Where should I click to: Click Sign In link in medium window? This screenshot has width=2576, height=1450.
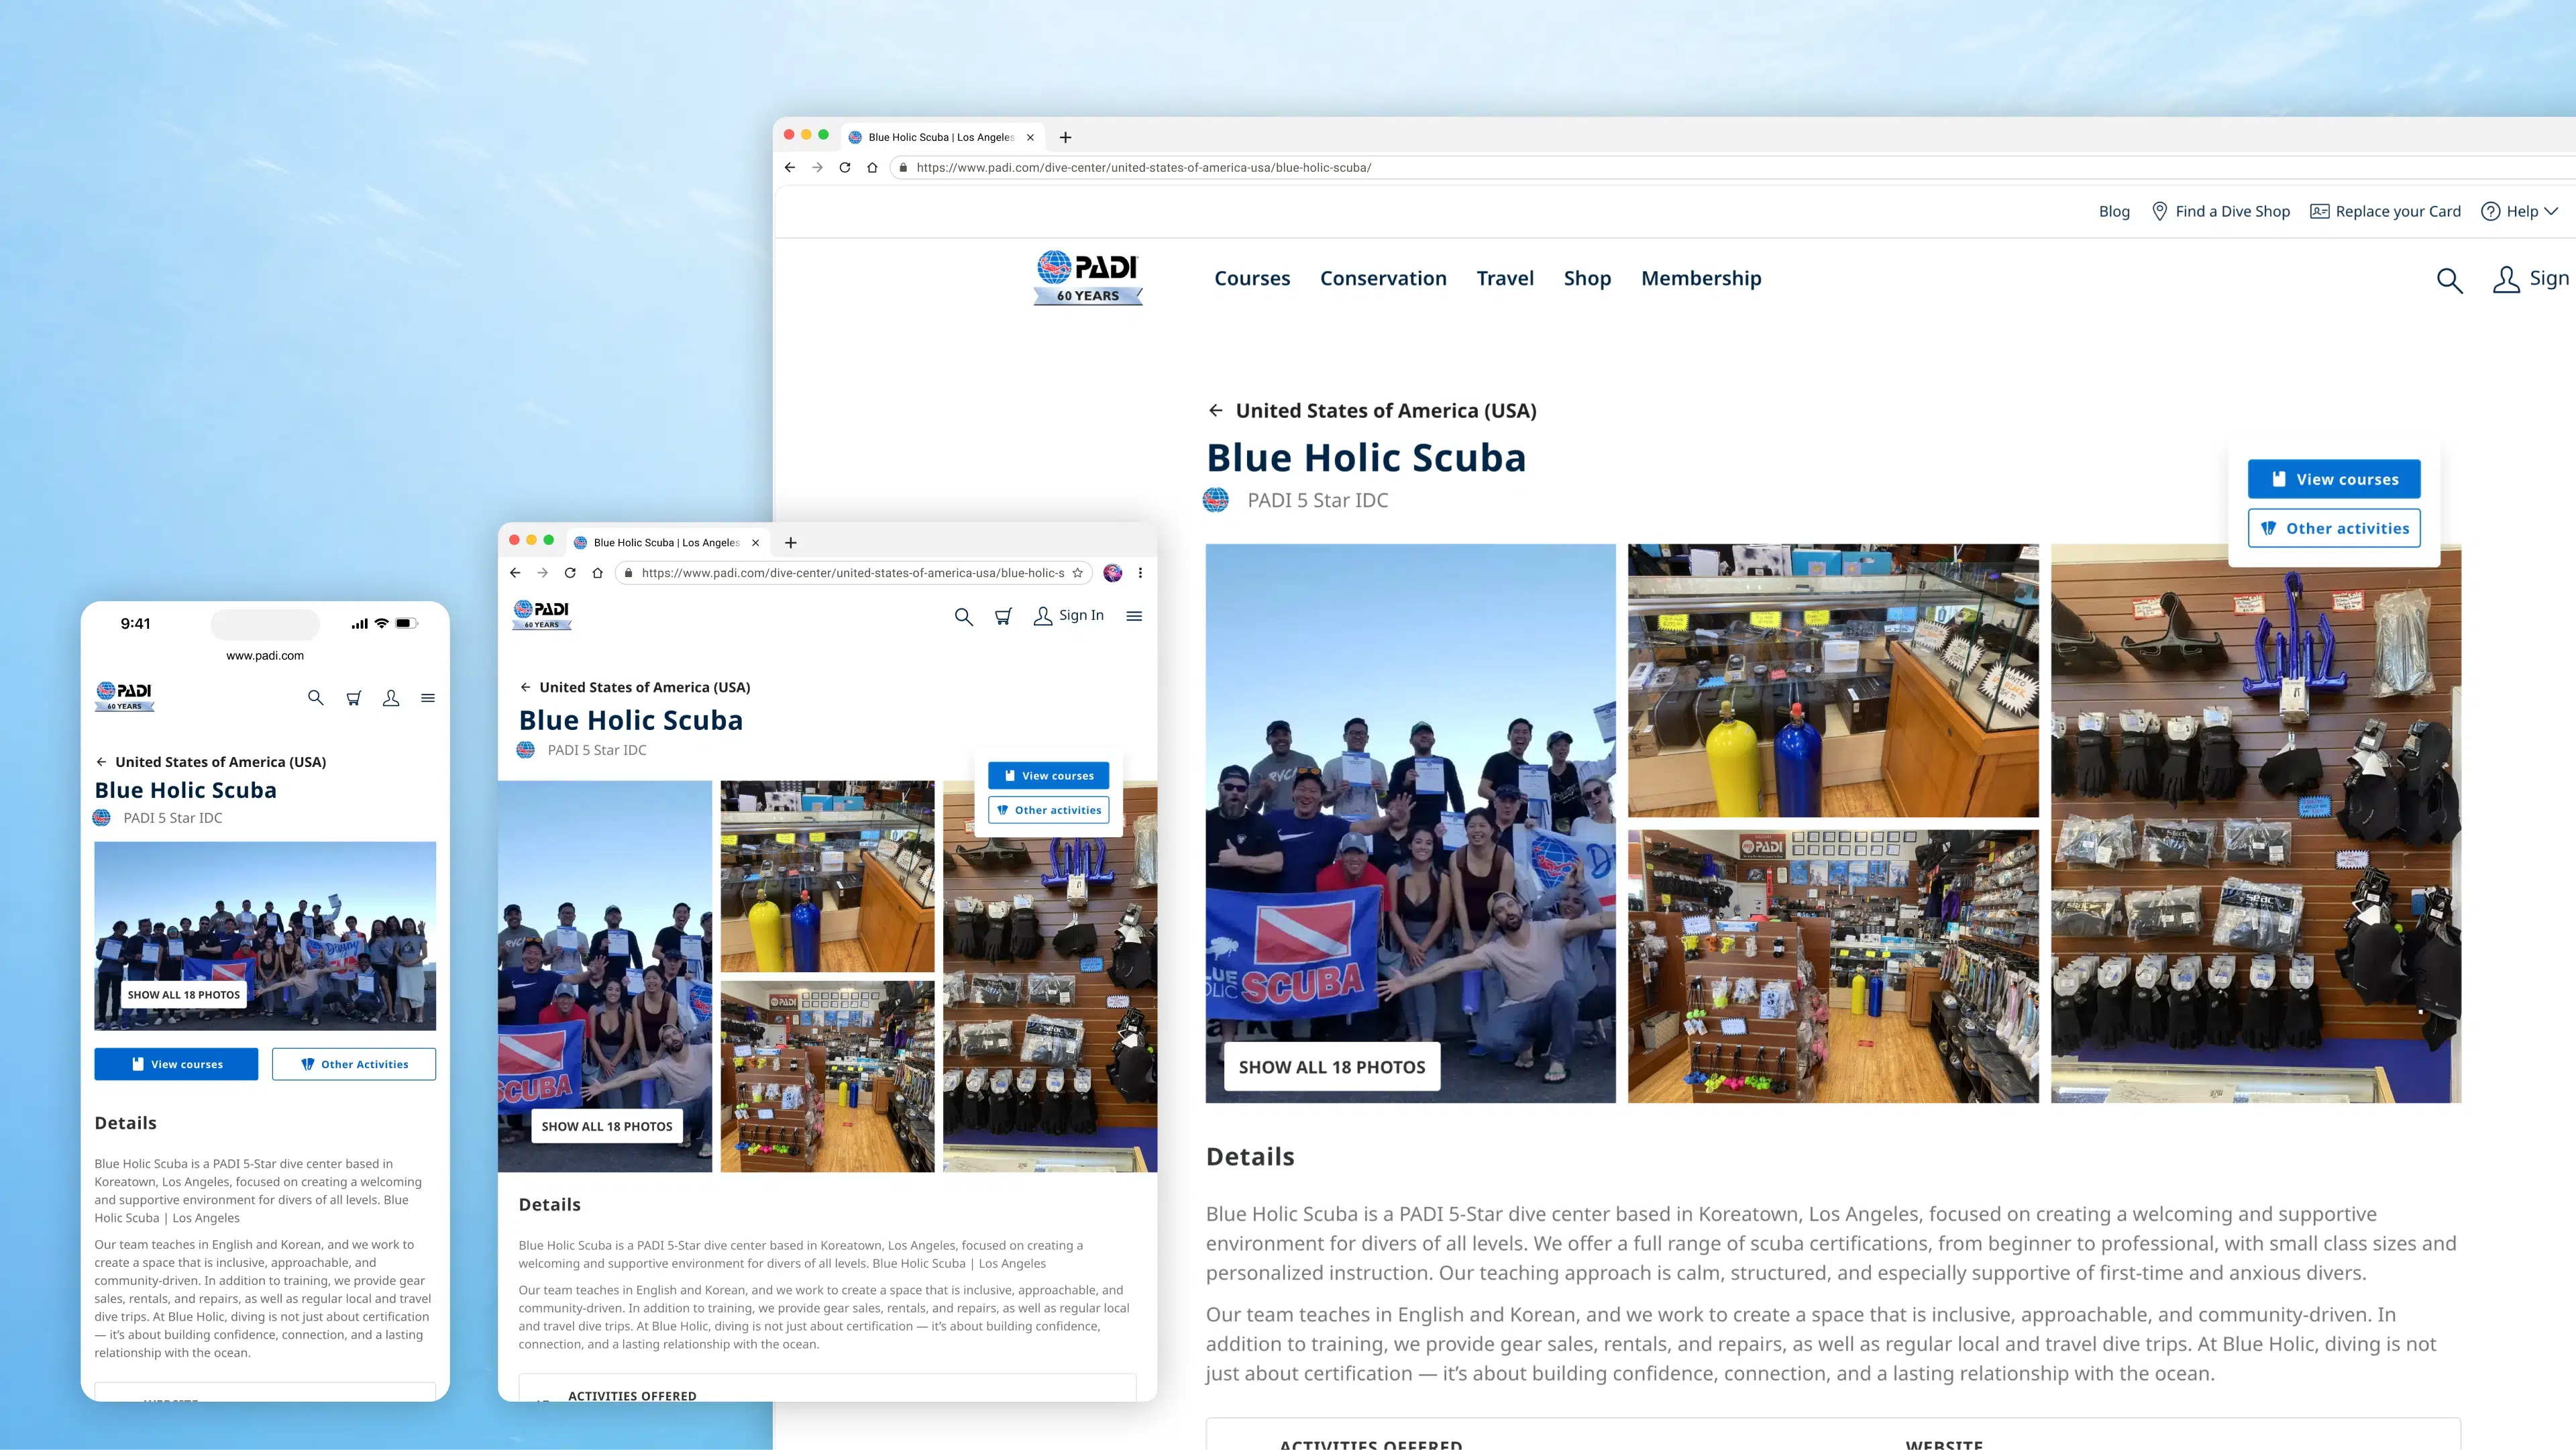[1069, 615]
